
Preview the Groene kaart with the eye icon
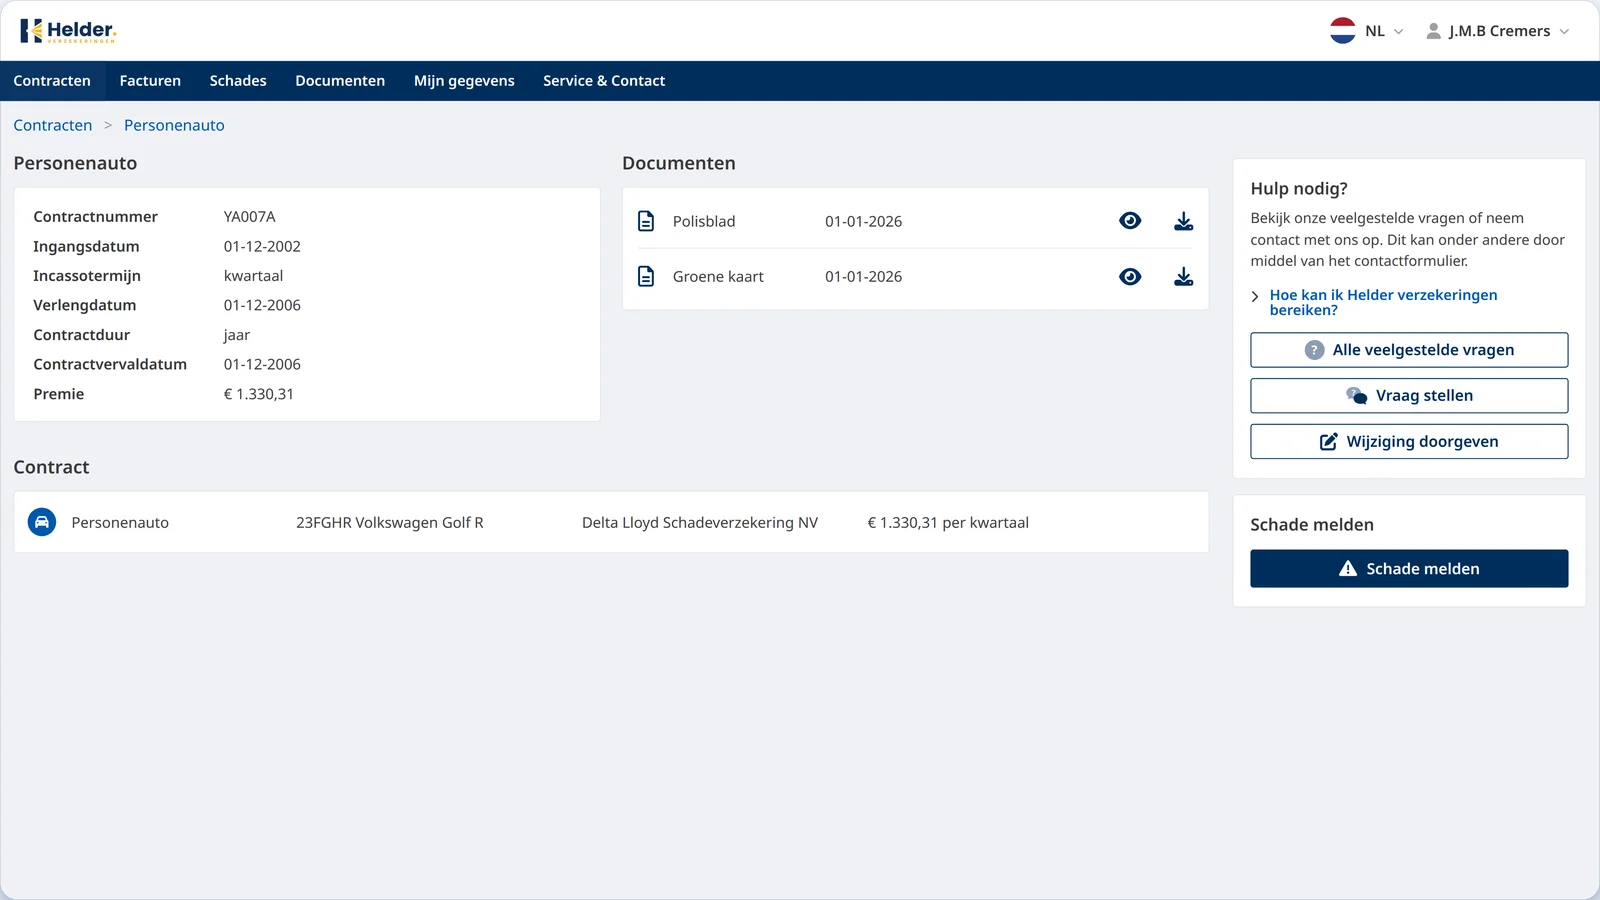[1130, 276]
